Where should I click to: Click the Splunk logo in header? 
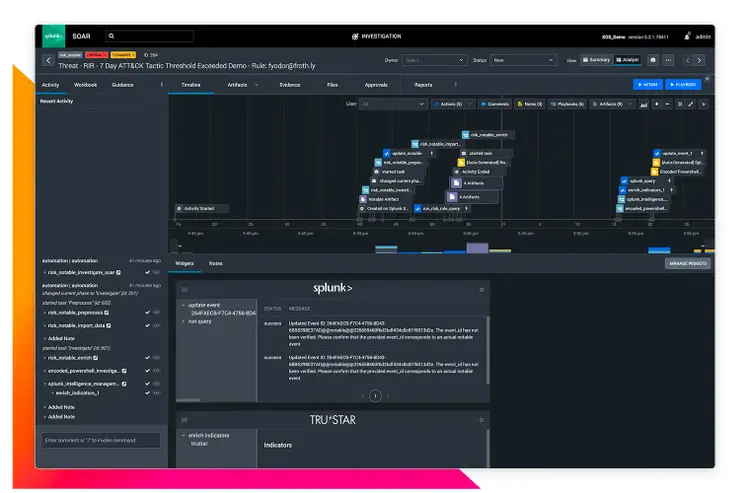[x=54, y=36]
